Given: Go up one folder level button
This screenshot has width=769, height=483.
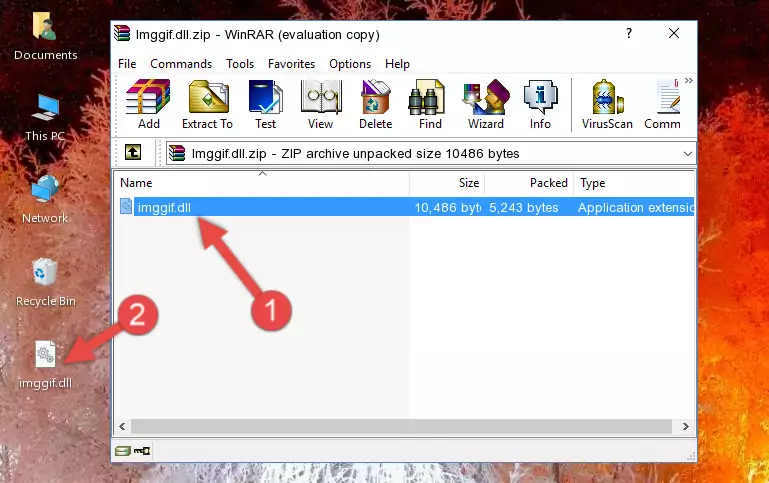Looking at the screenshot, I should 133,153.
